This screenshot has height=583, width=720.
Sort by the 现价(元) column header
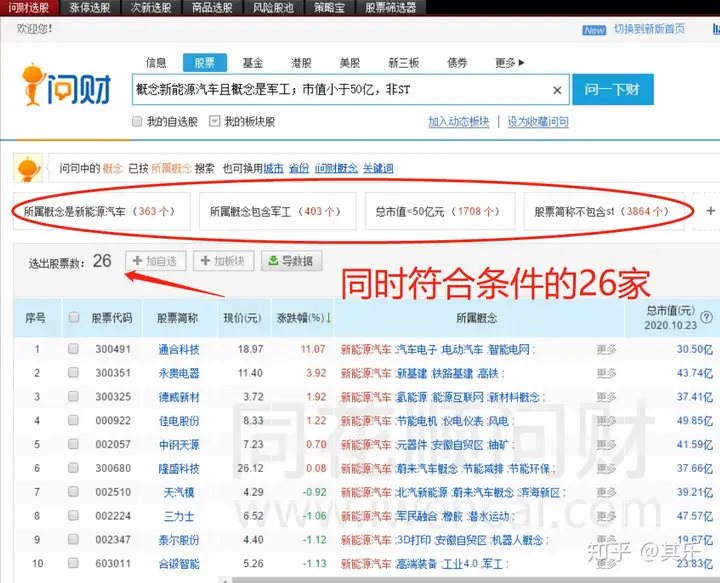pyautogui.click(x=242, y=318)
